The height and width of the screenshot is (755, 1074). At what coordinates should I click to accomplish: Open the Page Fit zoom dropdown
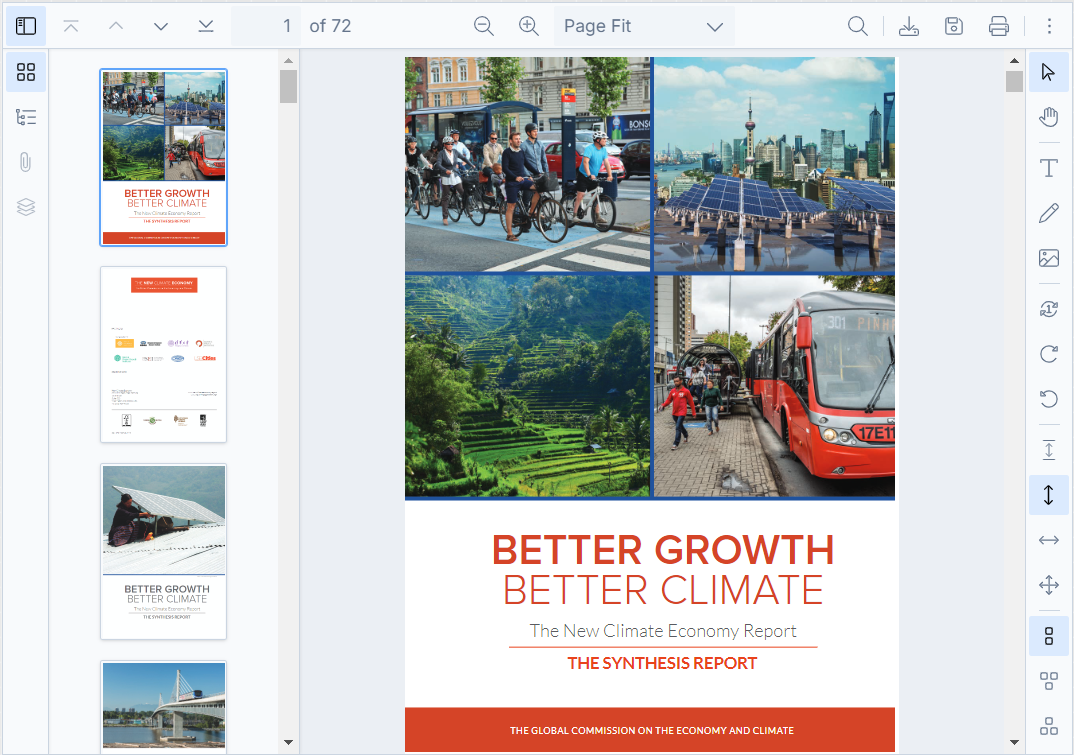643,26
